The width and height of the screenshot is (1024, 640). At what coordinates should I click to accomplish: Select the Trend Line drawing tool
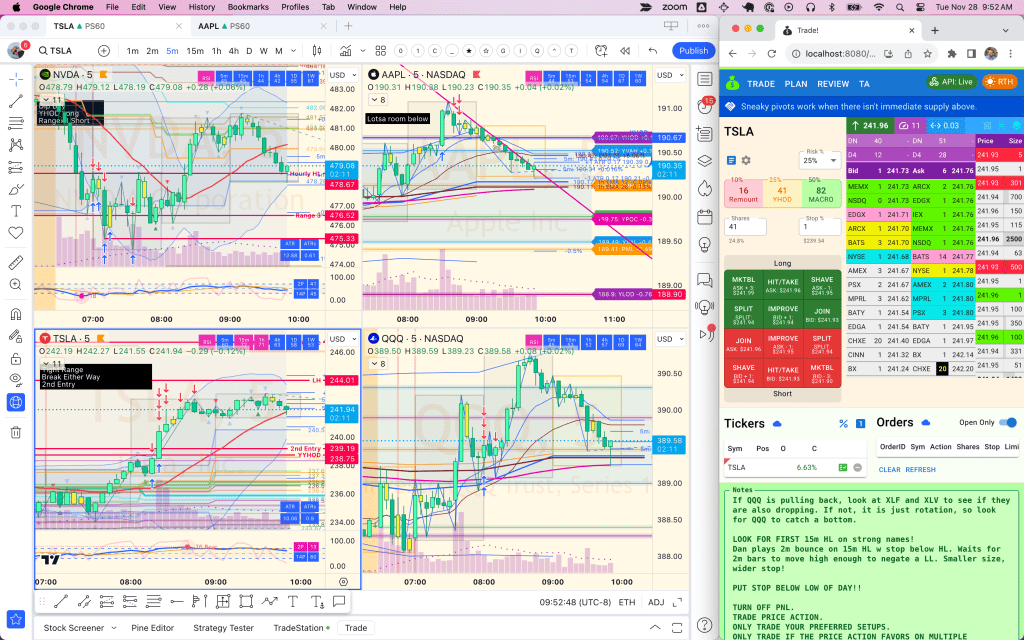pos(14,100)
